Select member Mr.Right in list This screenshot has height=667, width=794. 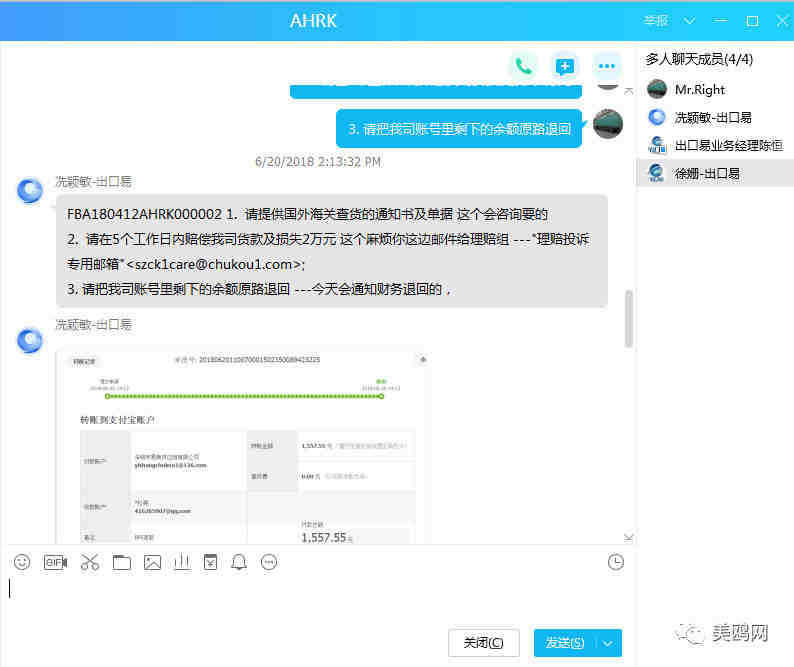point(715,90)
